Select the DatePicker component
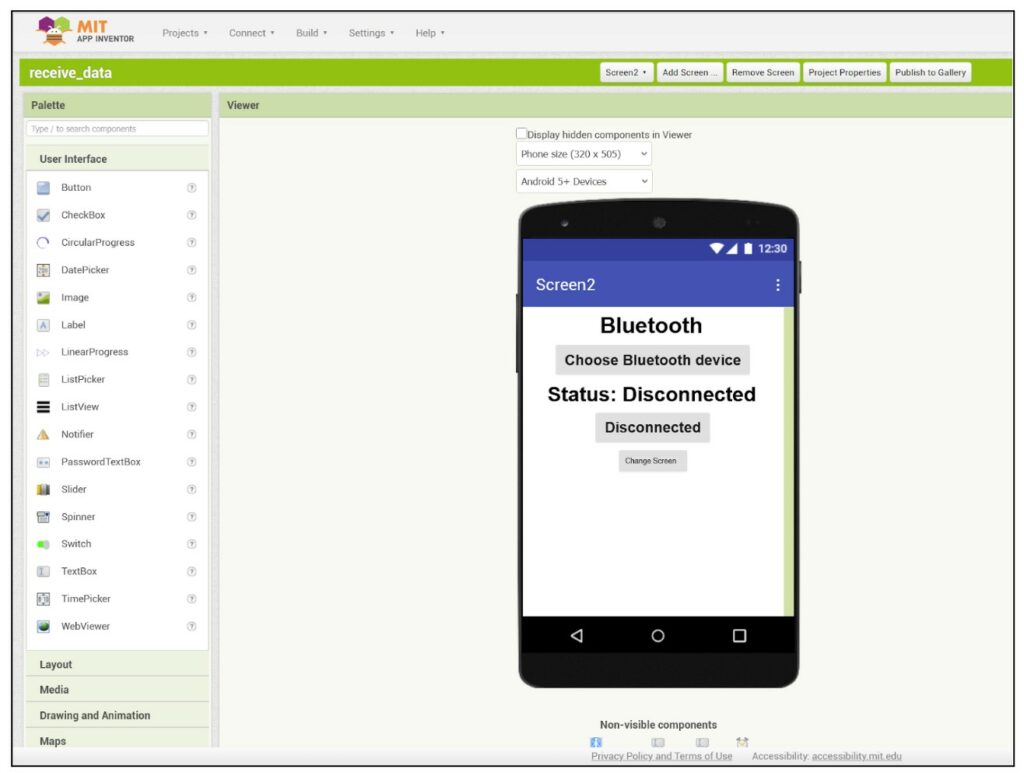 tap(85, 270)
